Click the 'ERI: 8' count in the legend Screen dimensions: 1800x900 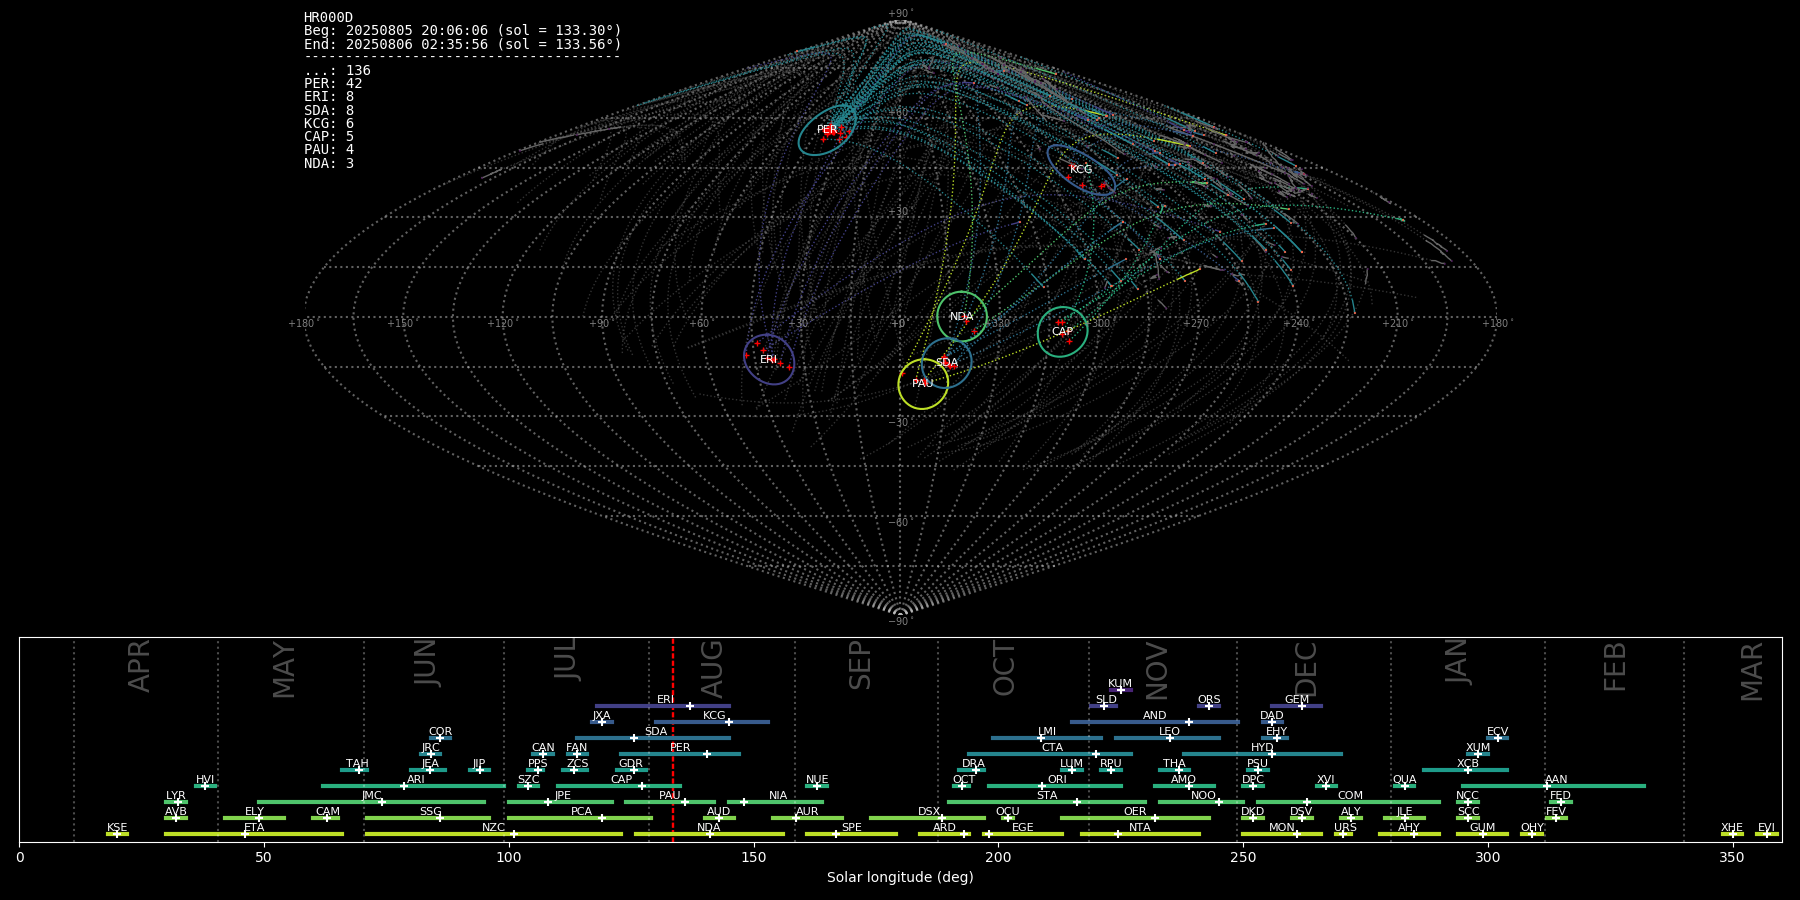[329, 97]
